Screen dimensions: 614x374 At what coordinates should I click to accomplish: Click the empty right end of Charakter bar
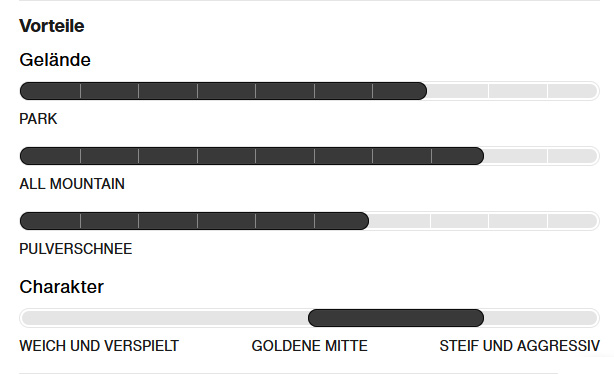tap(542, 318)
